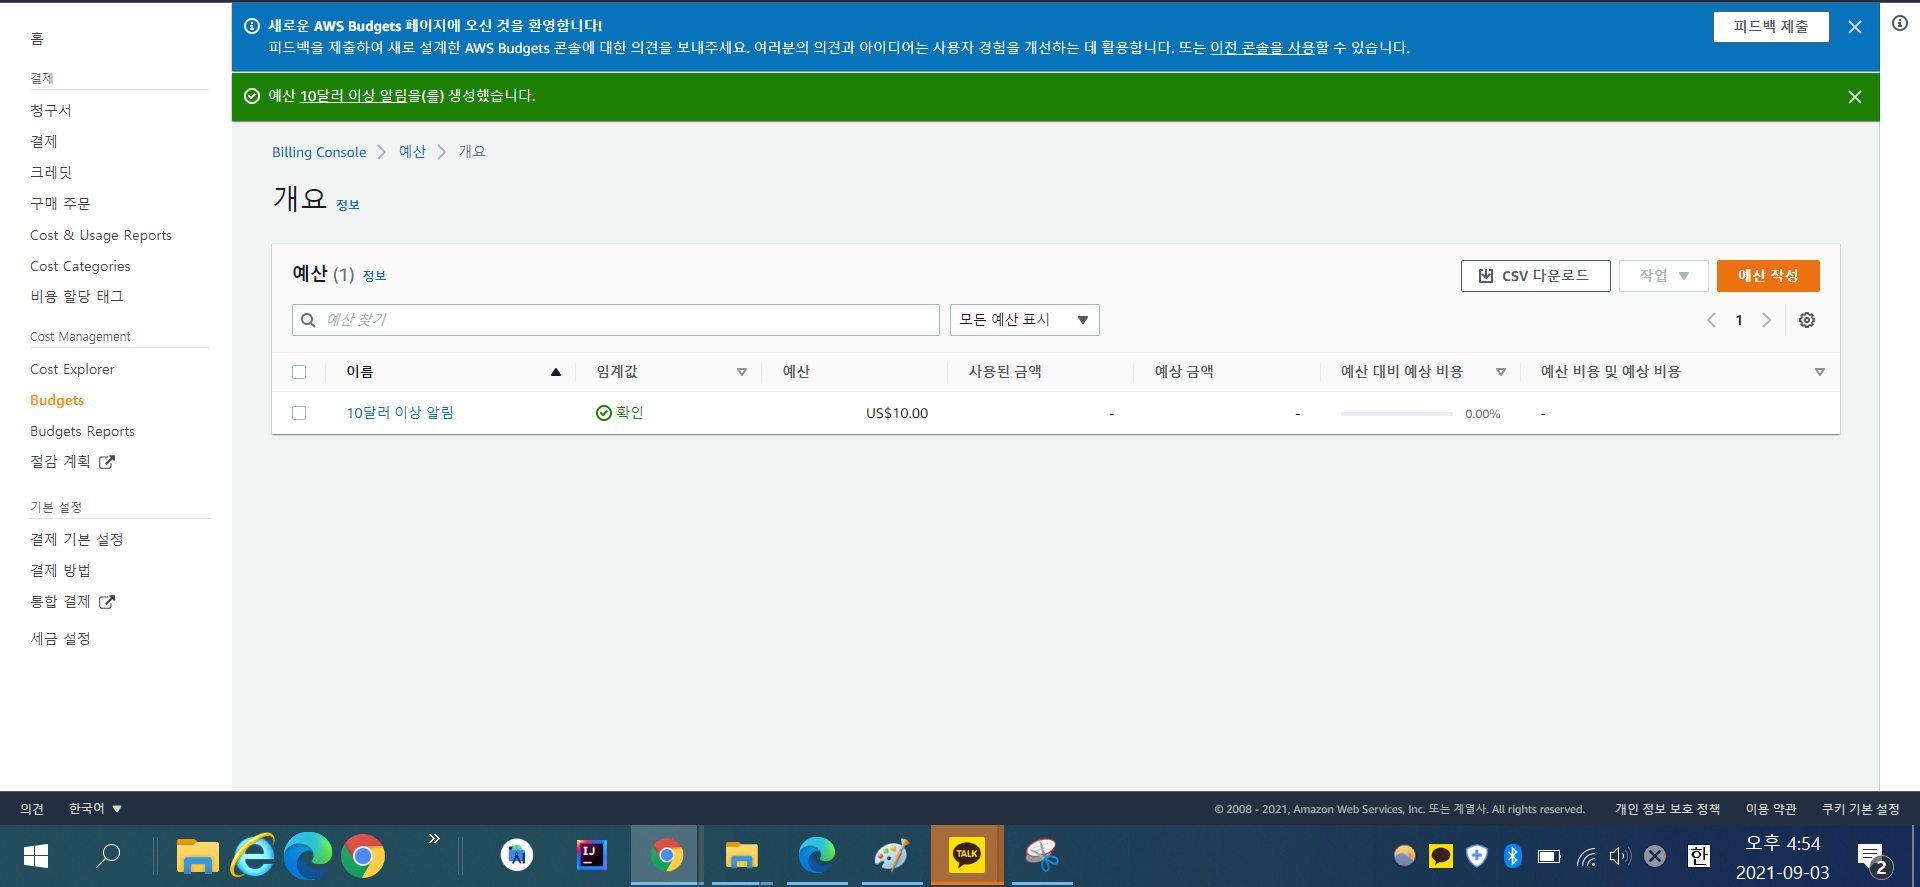Open the Bluetooth tray icon
Viewport: 1920px width, 887px height.
point(1512,856)
